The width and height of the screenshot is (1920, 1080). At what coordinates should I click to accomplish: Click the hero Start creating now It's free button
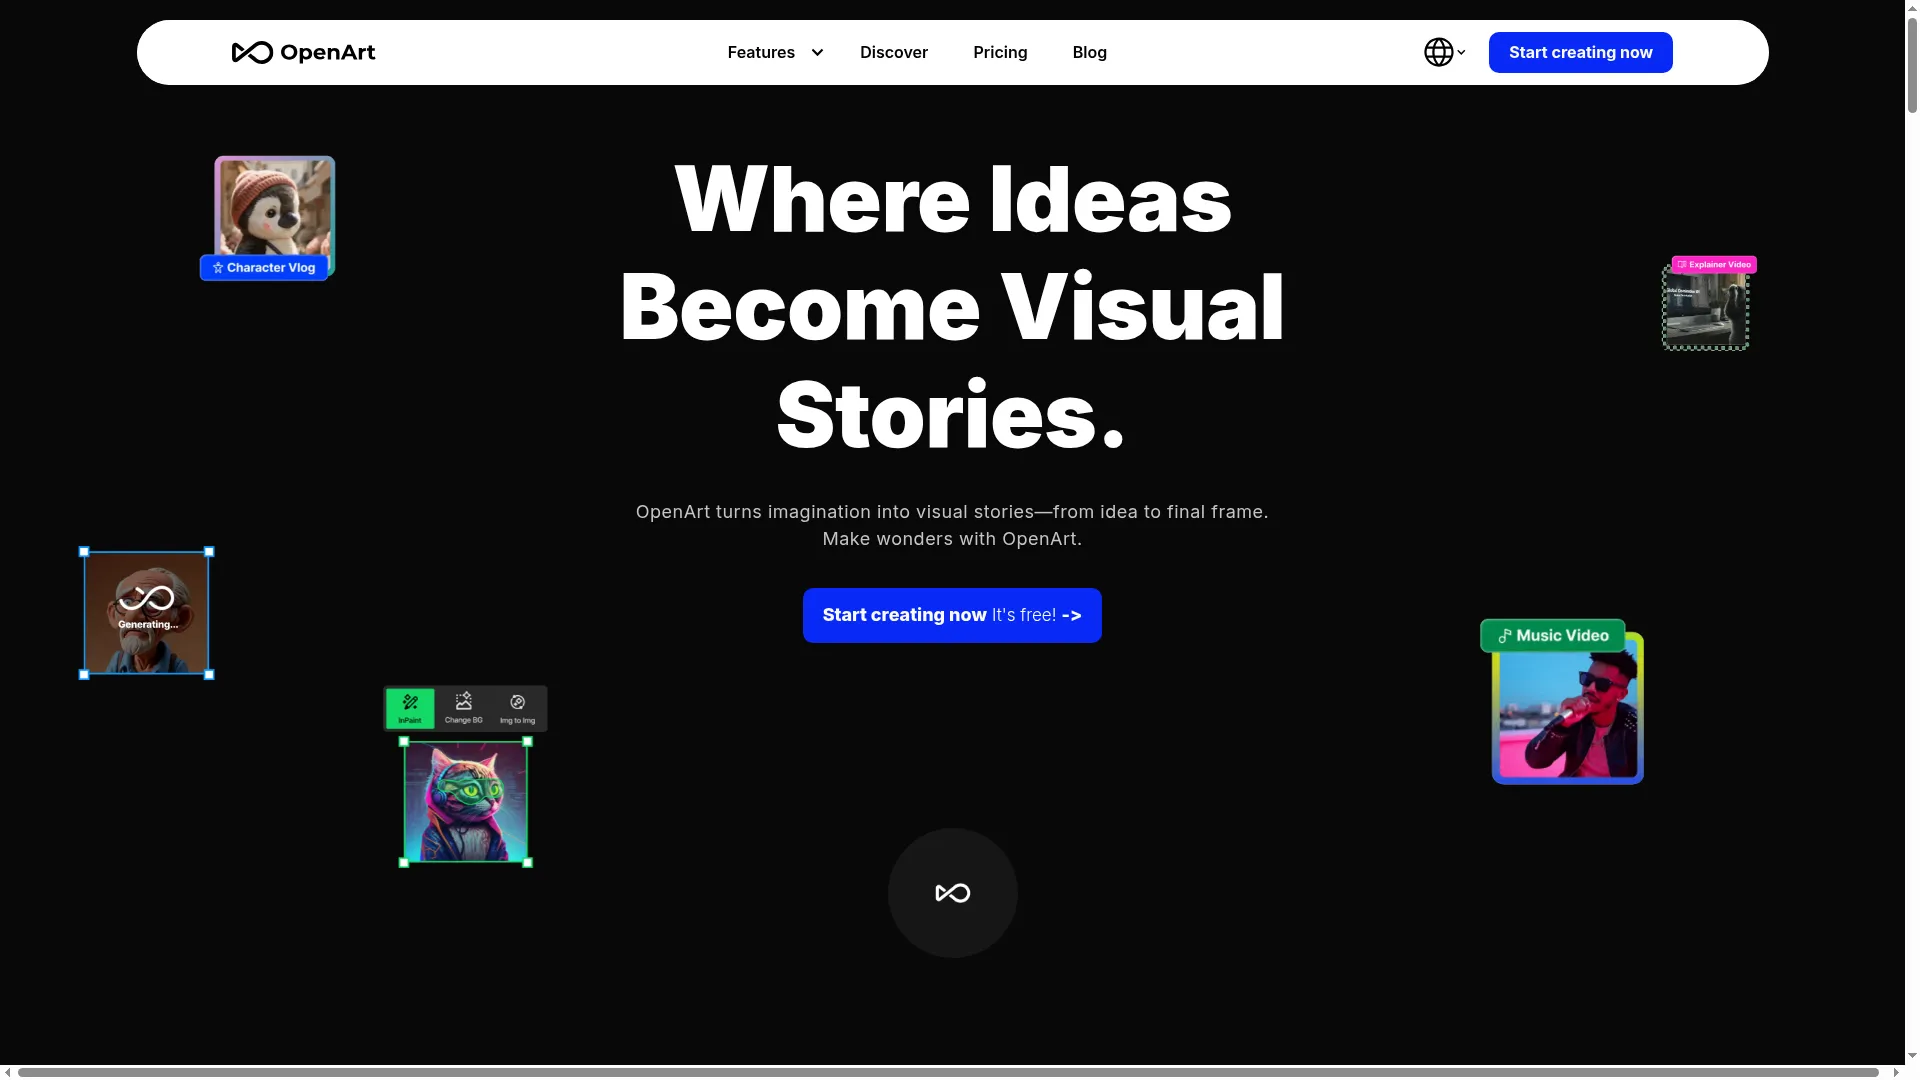click(952, 615)
